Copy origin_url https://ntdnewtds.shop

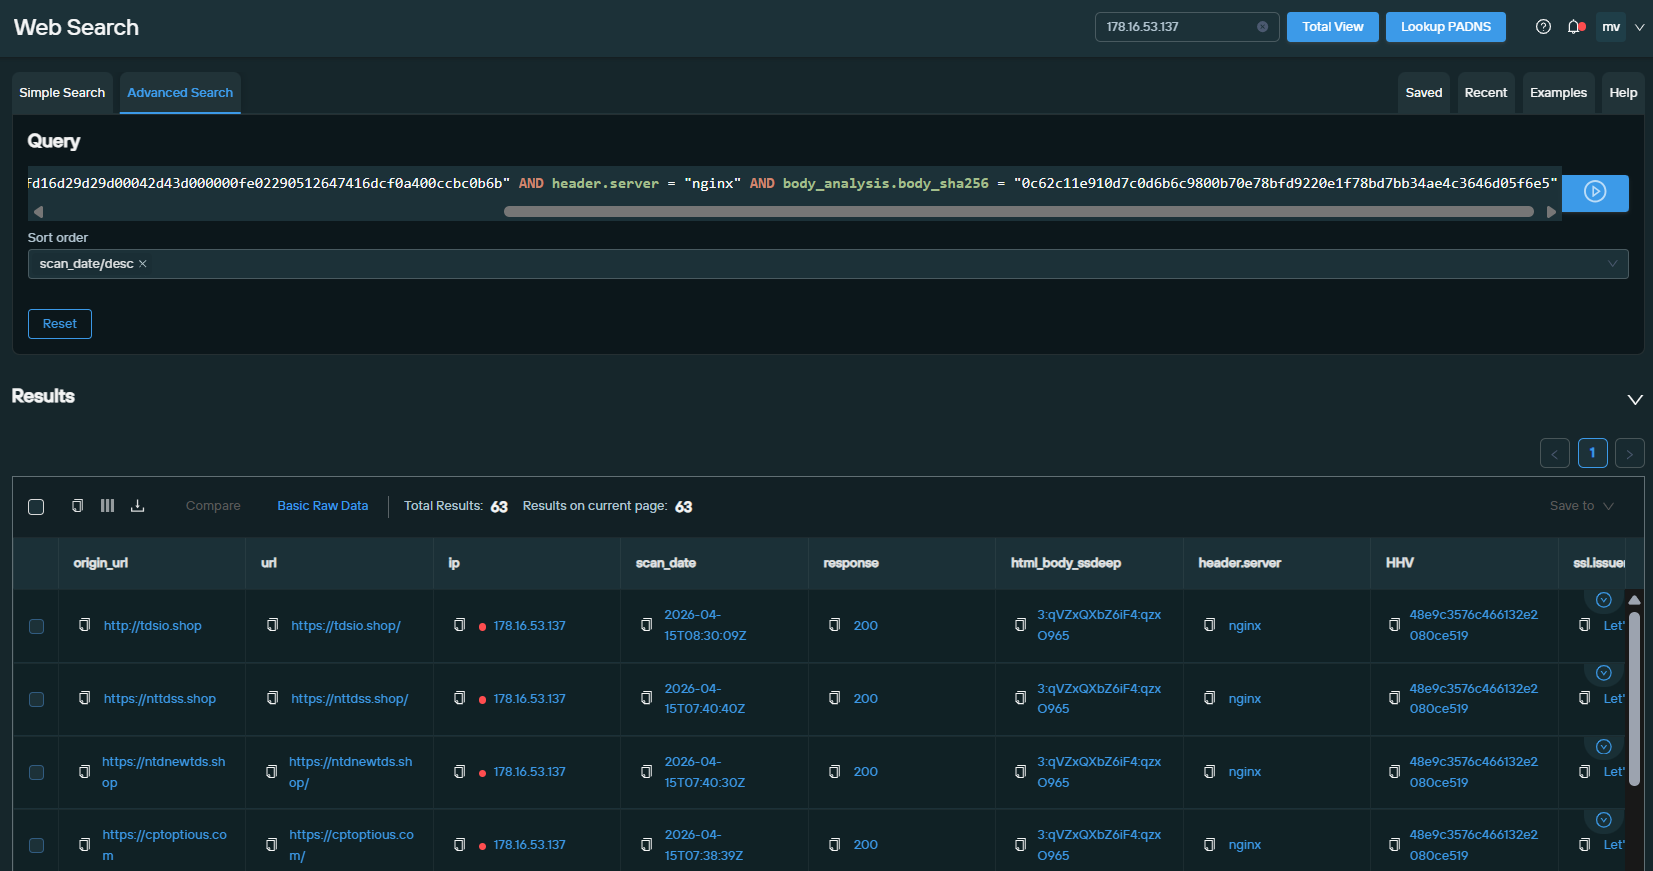pos(85,771)
